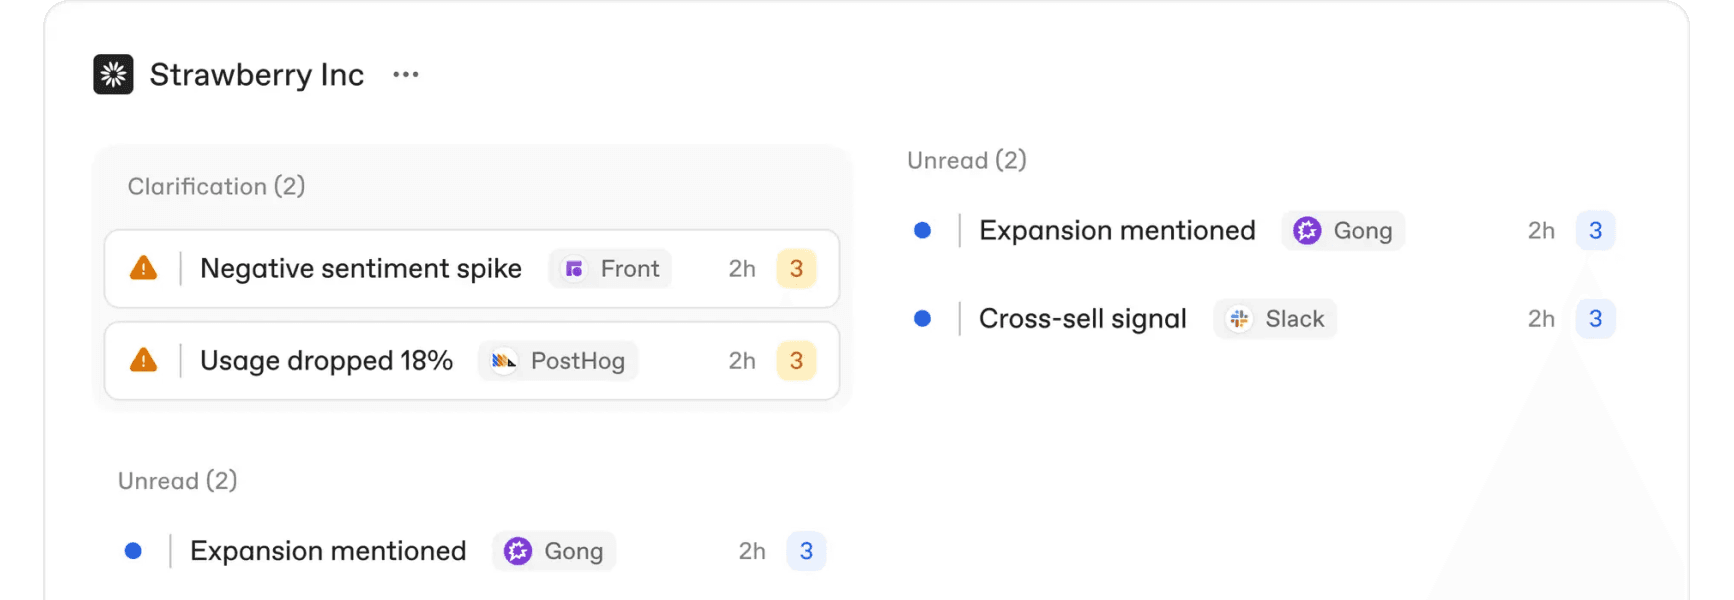1734x600 pixels.
Task: Toggle unread dot on bottom-left Expansion mentioned
Action: click(x=133, y=551)
